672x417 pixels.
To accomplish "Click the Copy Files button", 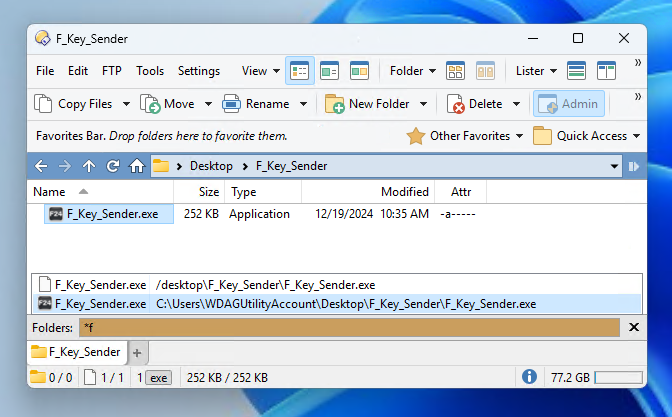I will (73, 104).
